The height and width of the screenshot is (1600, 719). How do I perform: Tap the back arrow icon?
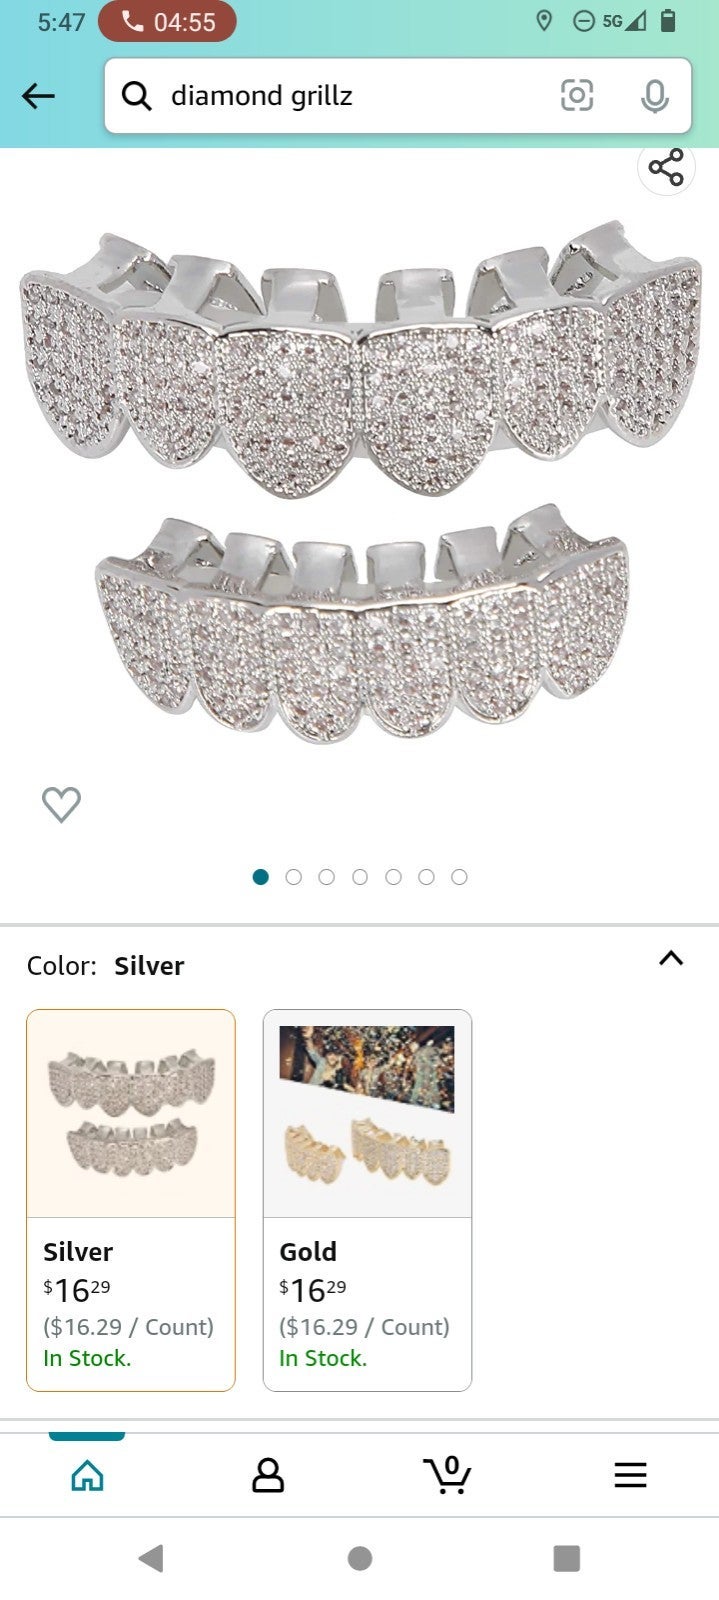point(38,96)
